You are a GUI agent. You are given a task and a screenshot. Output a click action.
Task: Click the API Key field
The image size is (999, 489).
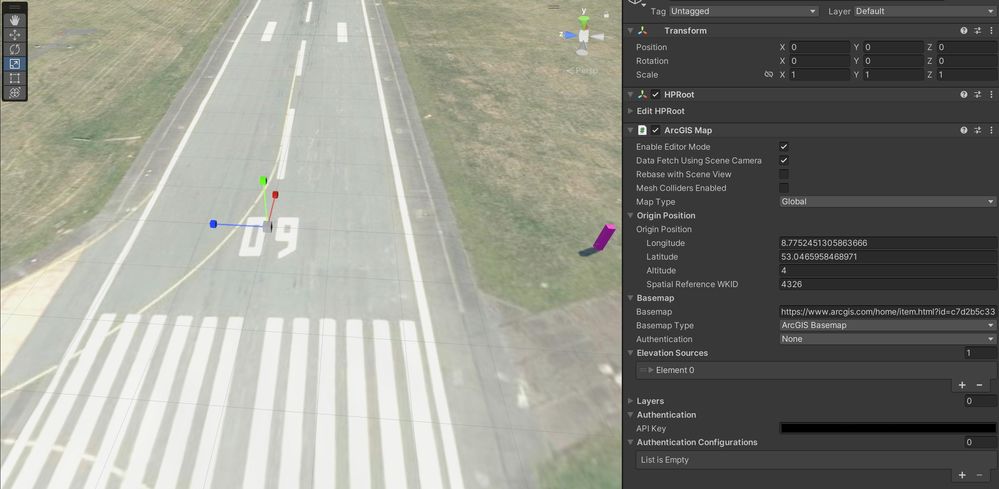[x=888, y=429]
